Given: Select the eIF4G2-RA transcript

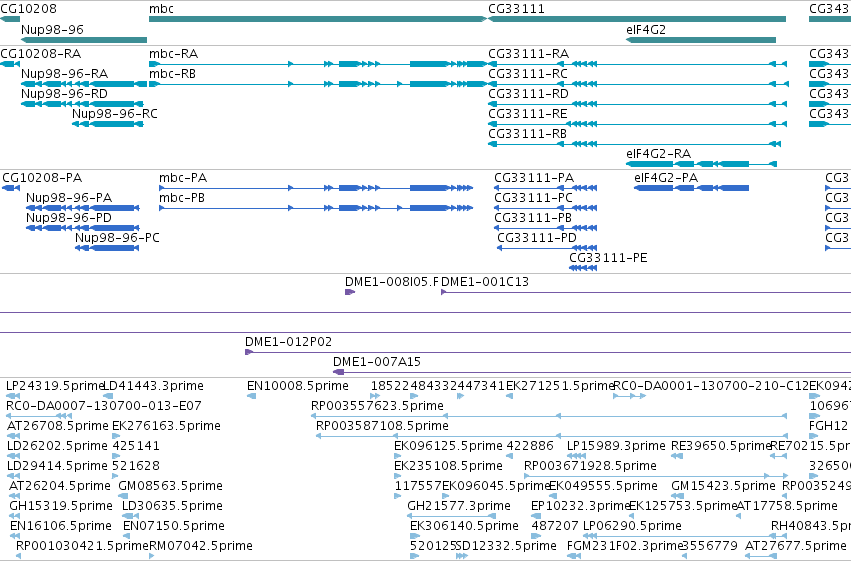Looking at the screenshot, I should click(701, 164).
